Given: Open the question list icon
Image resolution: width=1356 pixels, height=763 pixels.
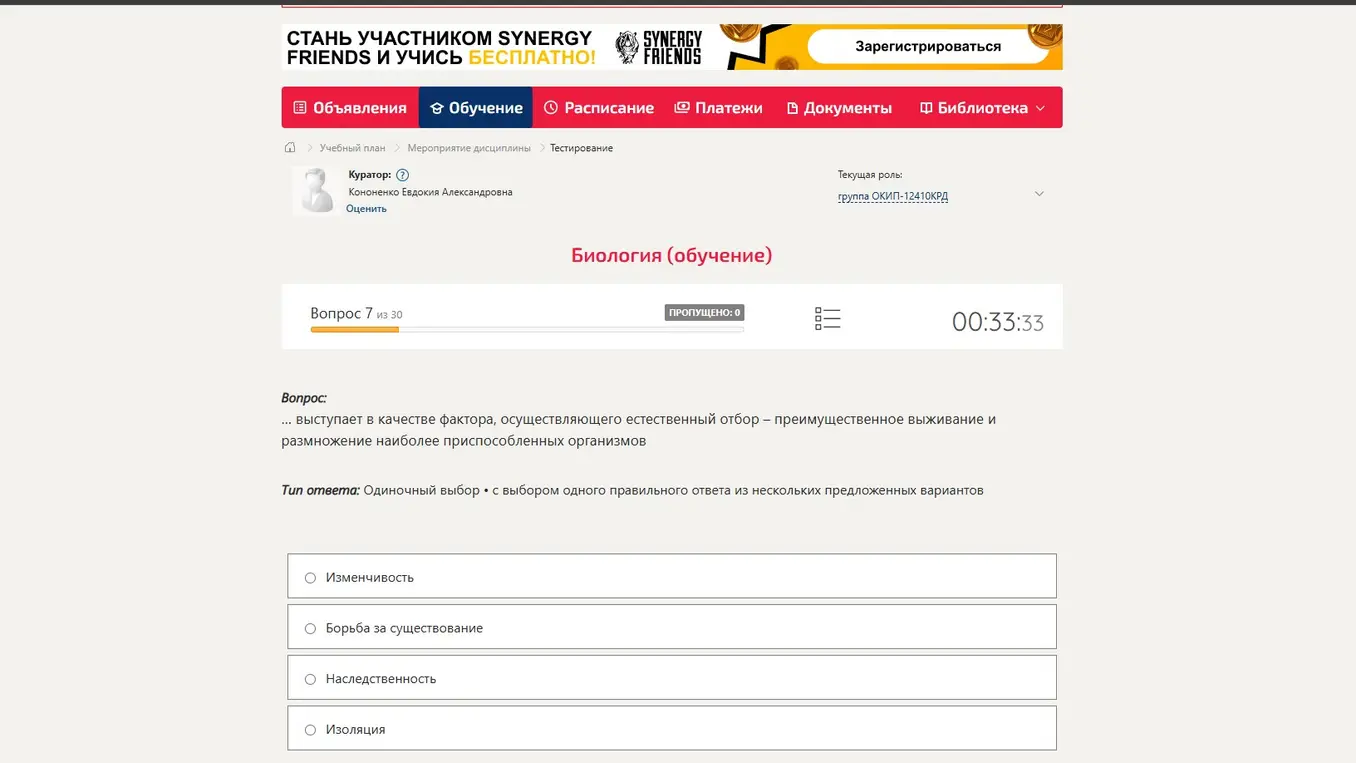Looking at the screenshot, I should (x=827, y=319).
